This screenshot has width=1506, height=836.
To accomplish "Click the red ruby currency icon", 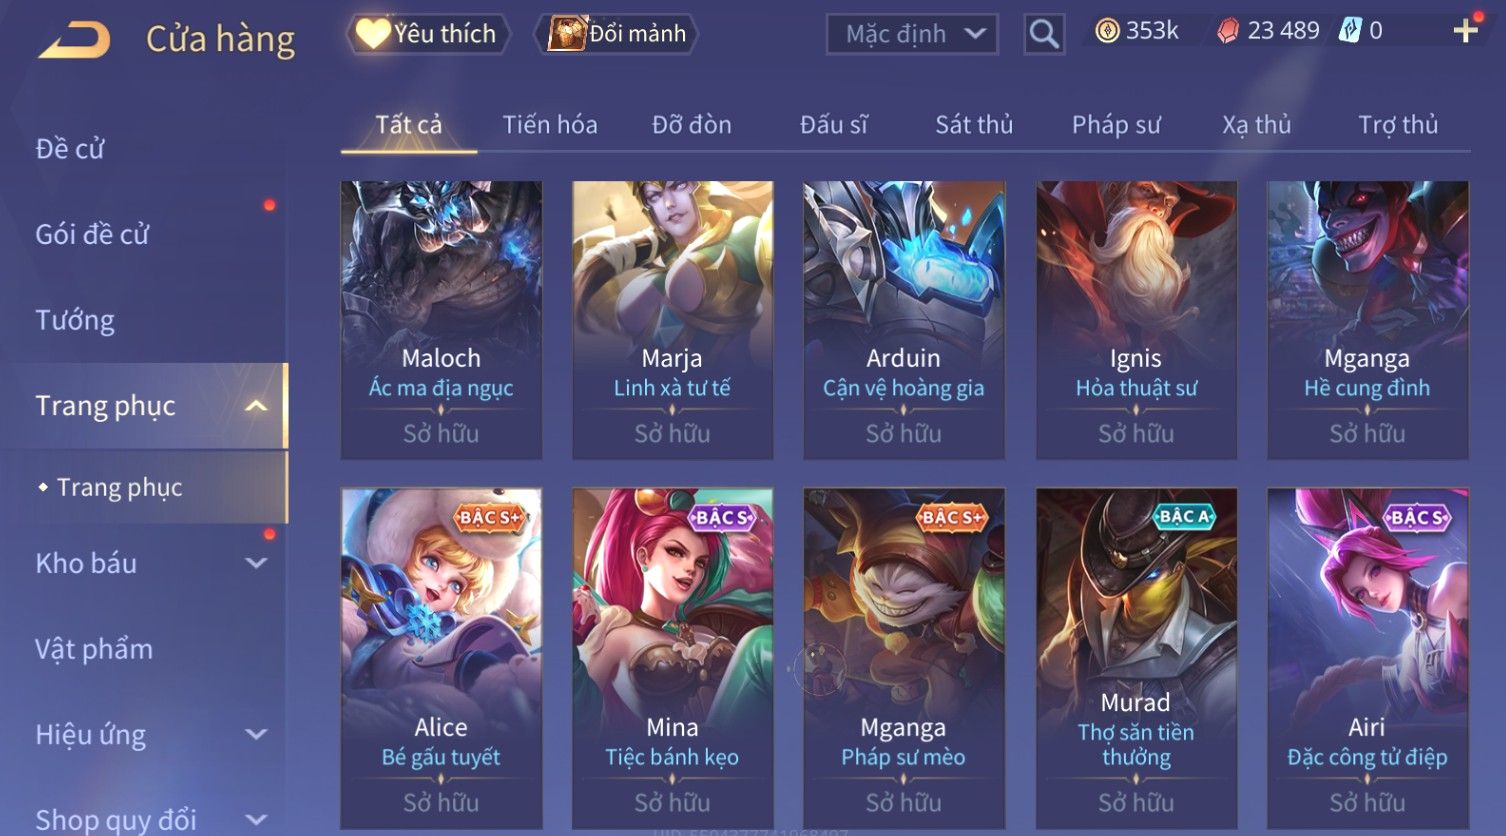I will [1228, 32].
